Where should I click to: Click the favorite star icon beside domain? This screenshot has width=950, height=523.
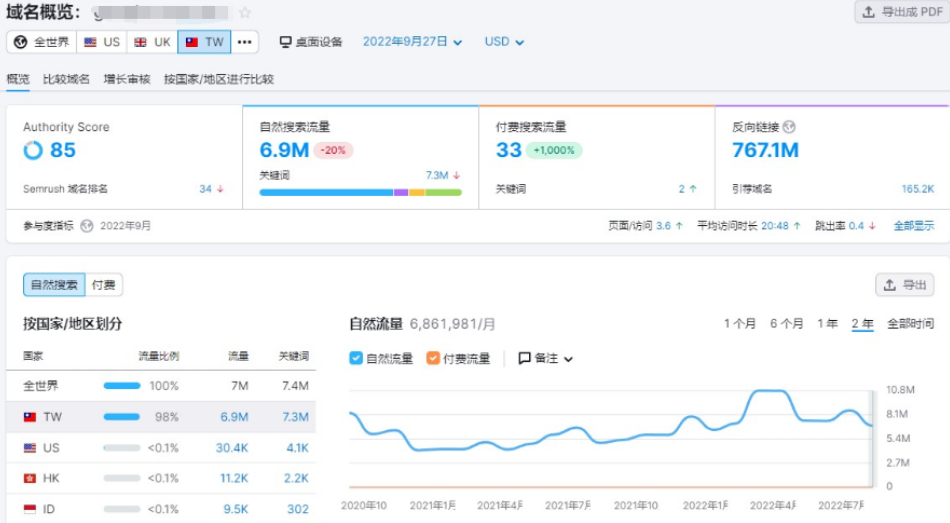click(x=245, y=13)
